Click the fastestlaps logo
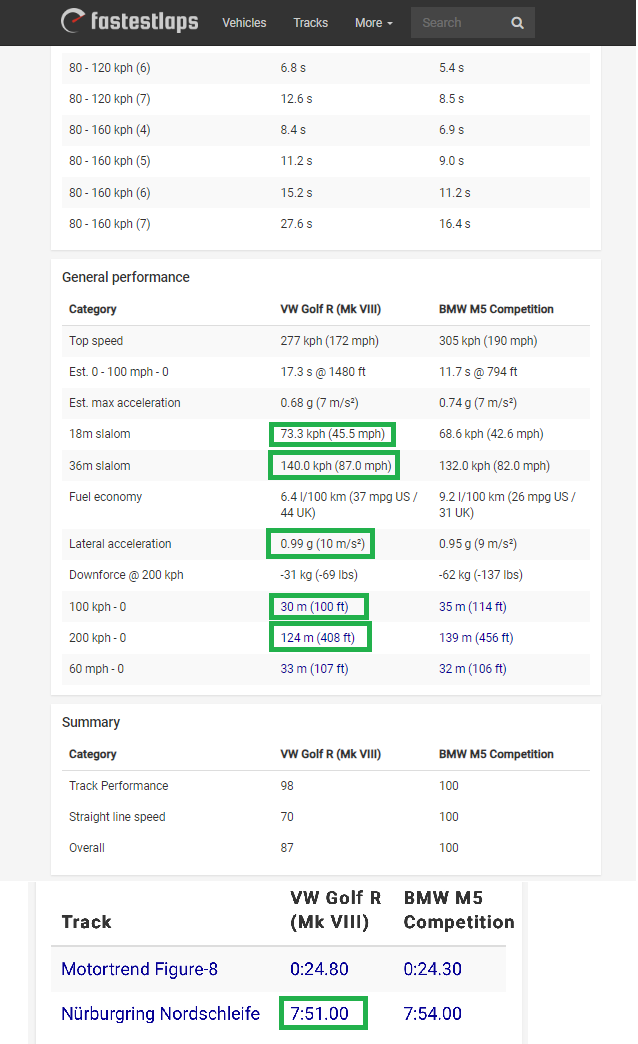Viewport: 638px width, 1044px height. (x=129, y=21)
